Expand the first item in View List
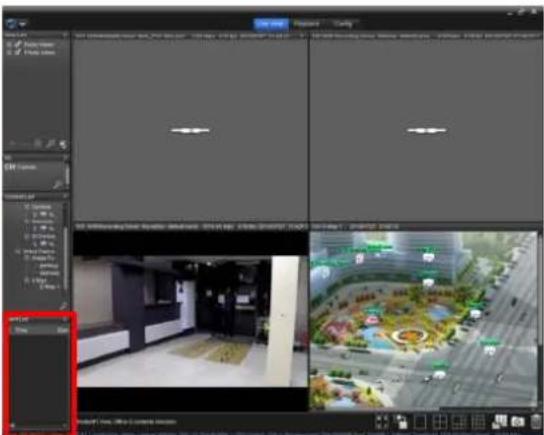 (x=9, y=44)
